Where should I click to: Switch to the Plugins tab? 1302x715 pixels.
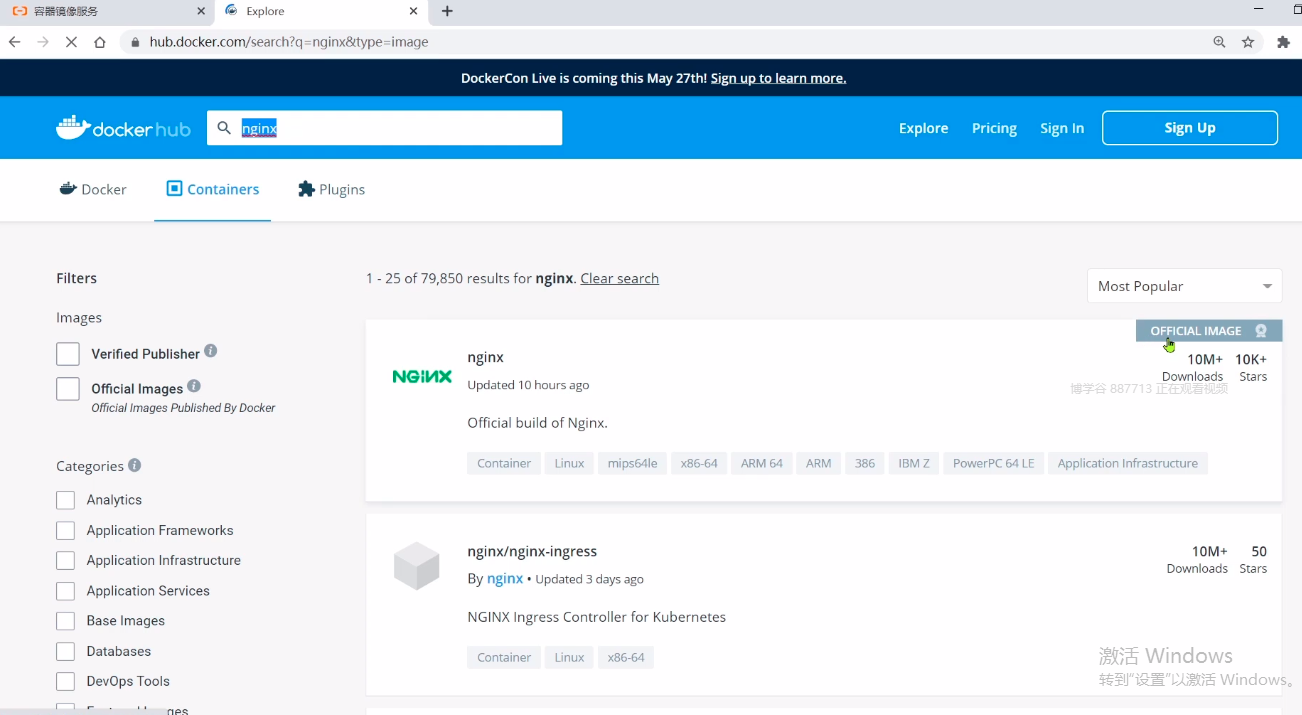click(x=331, y=189)
